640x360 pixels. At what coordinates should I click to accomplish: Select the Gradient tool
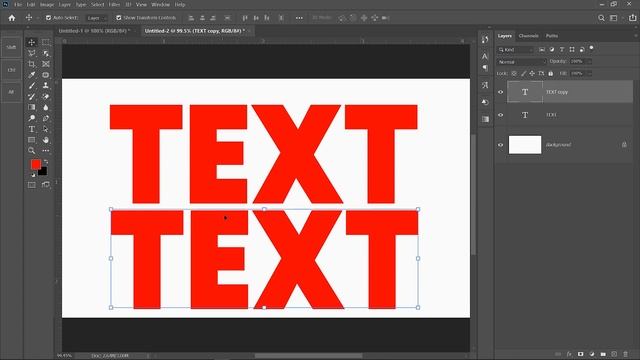[x=31, y=107]
